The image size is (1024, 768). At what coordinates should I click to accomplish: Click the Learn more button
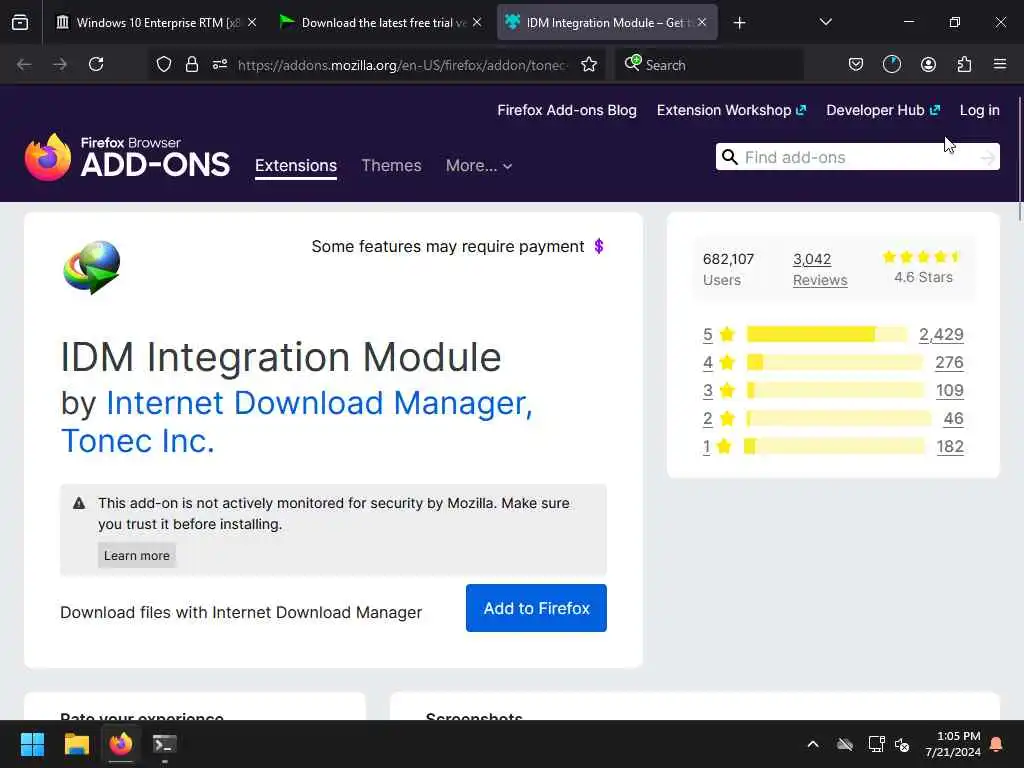(x=136, y=556)
